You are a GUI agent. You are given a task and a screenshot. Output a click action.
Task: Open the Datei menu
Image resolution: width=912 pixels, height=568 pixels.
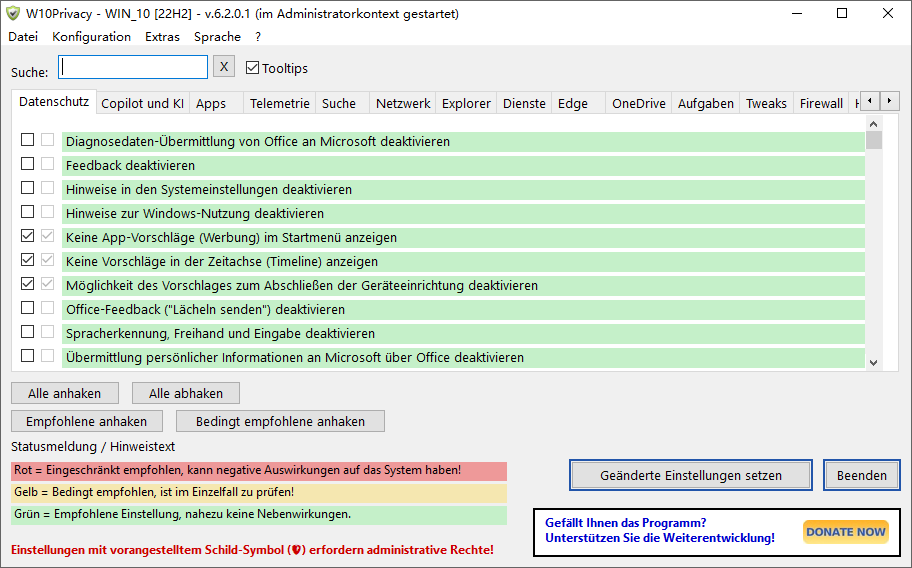[23, 37]
